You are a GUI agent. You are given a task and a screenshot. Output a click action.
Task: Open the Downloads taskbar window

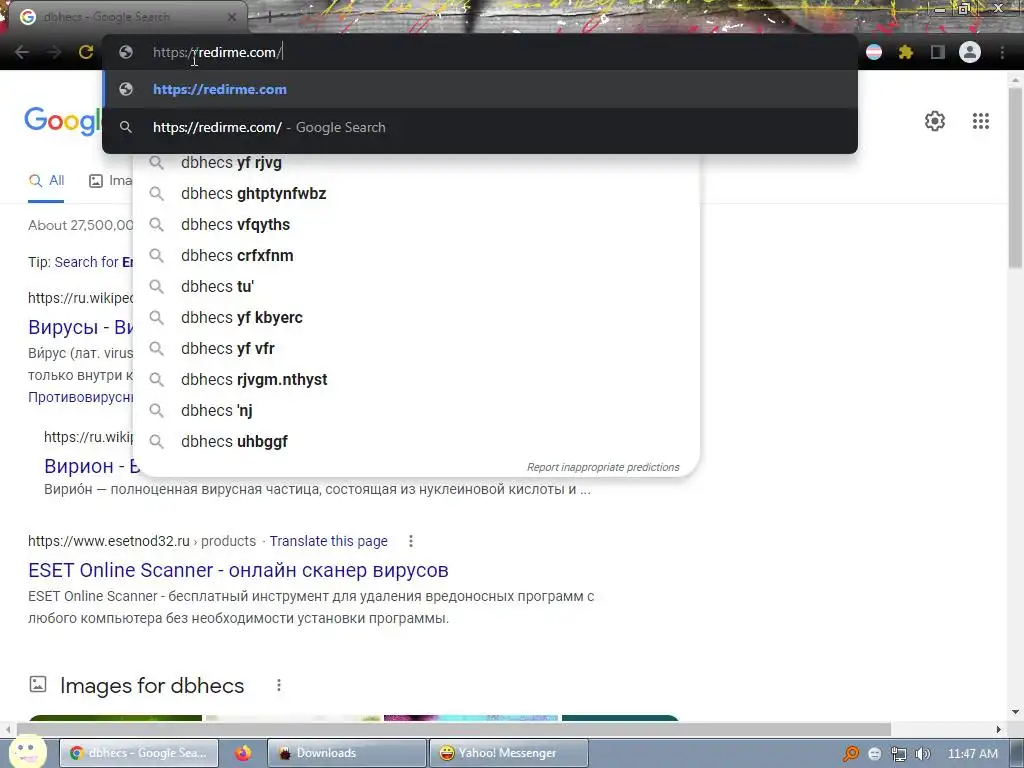pyautogui.click(x=347, y=753)
